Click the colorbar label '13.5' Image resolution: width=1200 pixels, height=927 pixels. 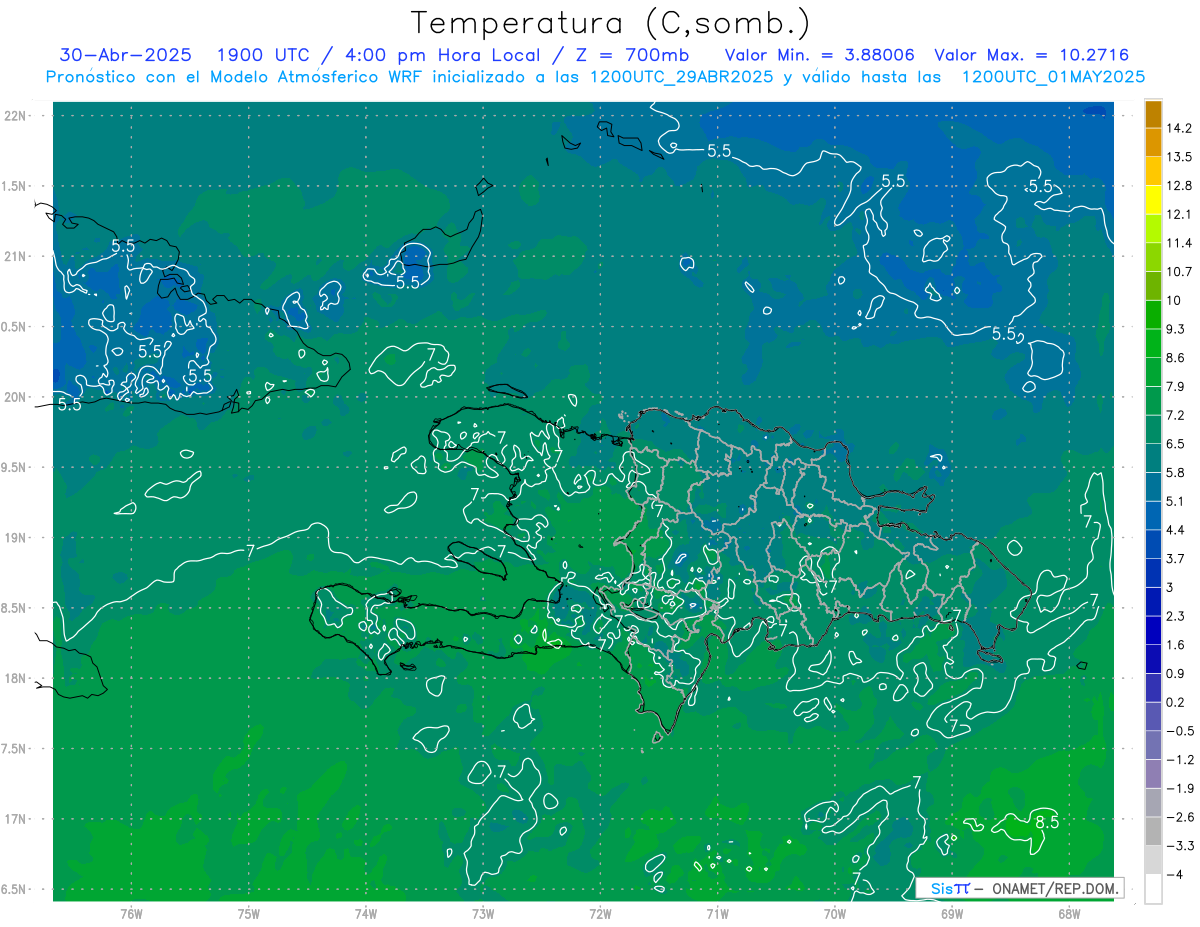point(1179,157)
